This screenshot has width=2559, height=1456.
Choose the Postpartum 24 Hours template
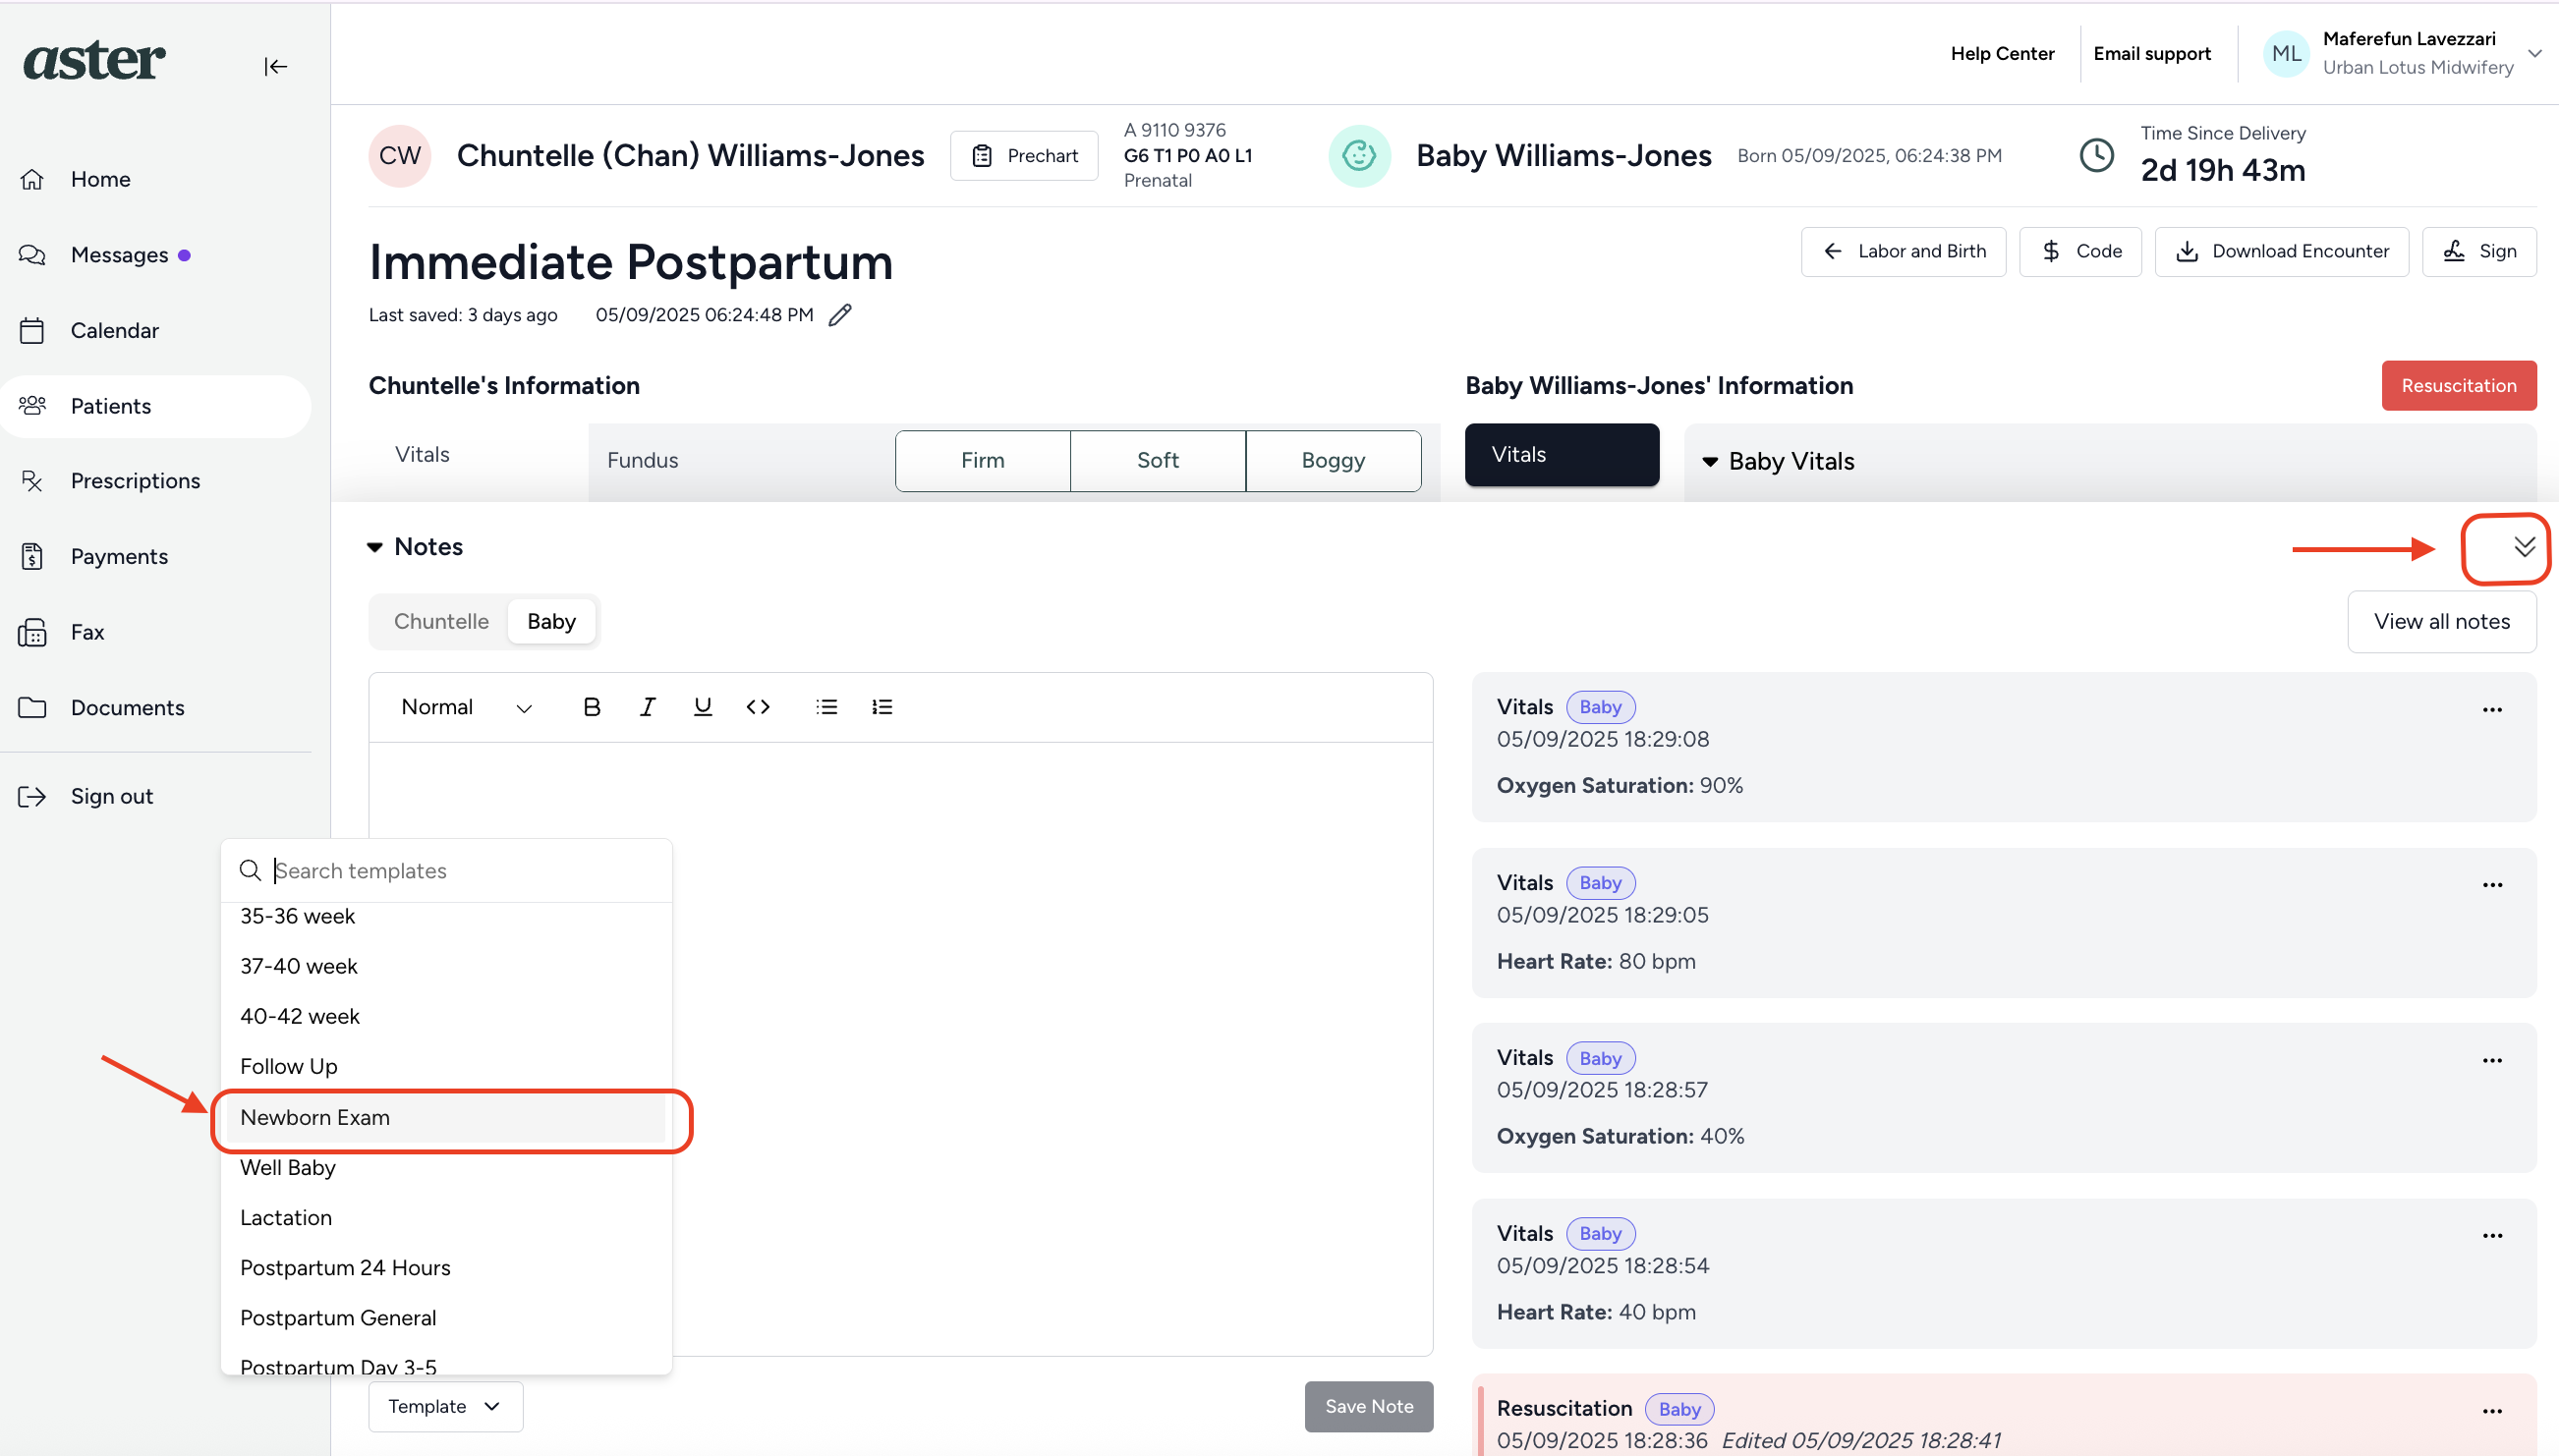click(x=446, y=1267)
